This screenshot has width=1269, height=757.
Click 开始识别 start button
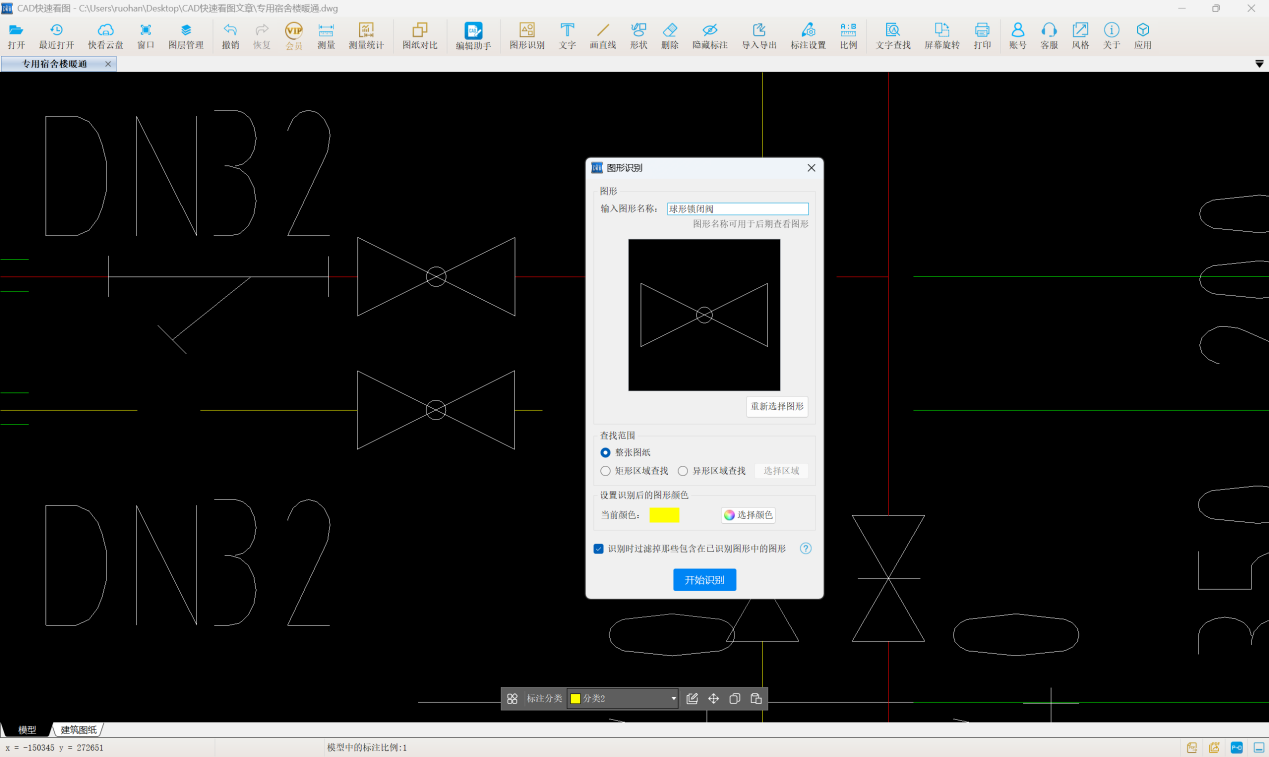pos(705,580)
